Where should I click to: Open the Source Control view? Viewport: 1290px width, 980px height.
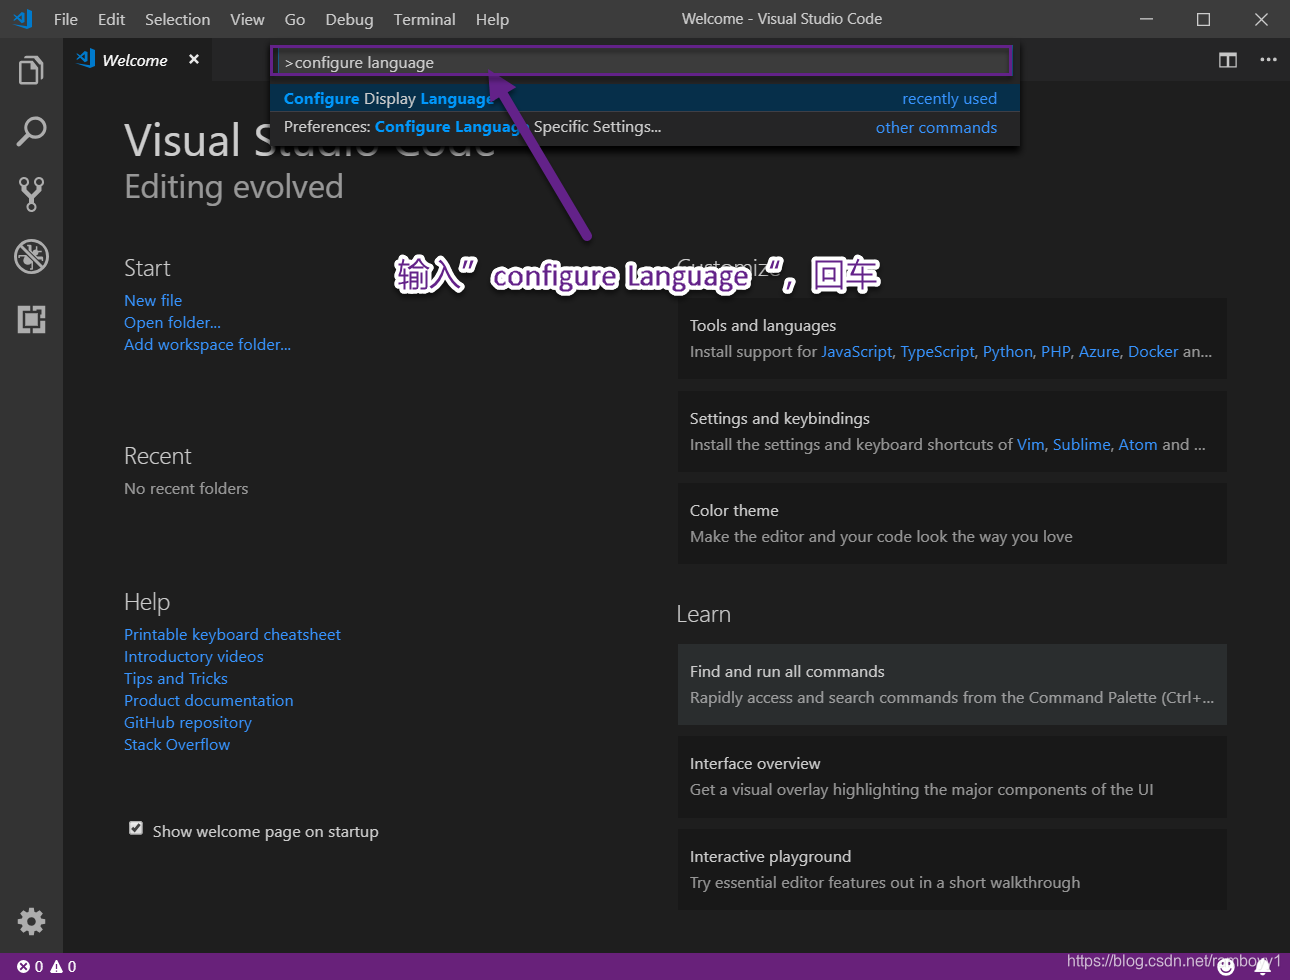pos(31,194)
